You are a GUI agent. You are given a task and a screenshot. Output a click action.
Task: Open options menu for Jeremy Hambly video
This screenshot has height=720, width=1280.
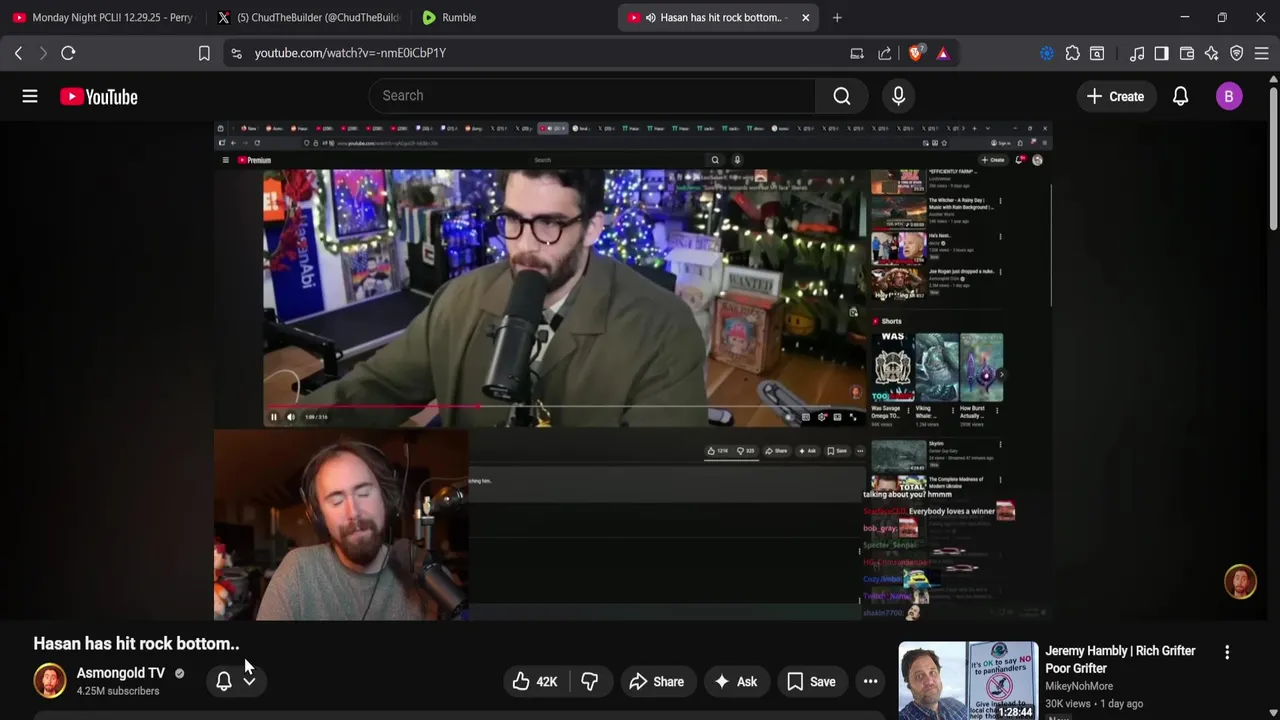(x=1227, y=652)
